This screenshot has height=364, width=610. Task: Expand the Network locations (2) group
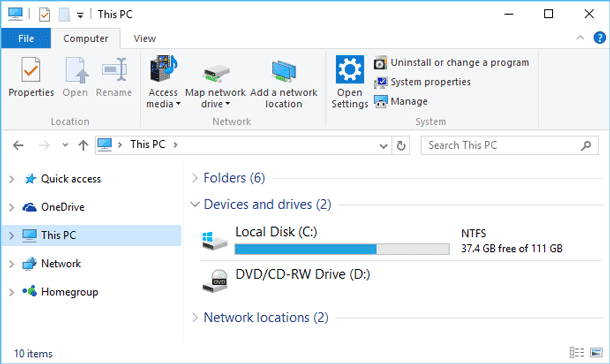pos(195,318)
